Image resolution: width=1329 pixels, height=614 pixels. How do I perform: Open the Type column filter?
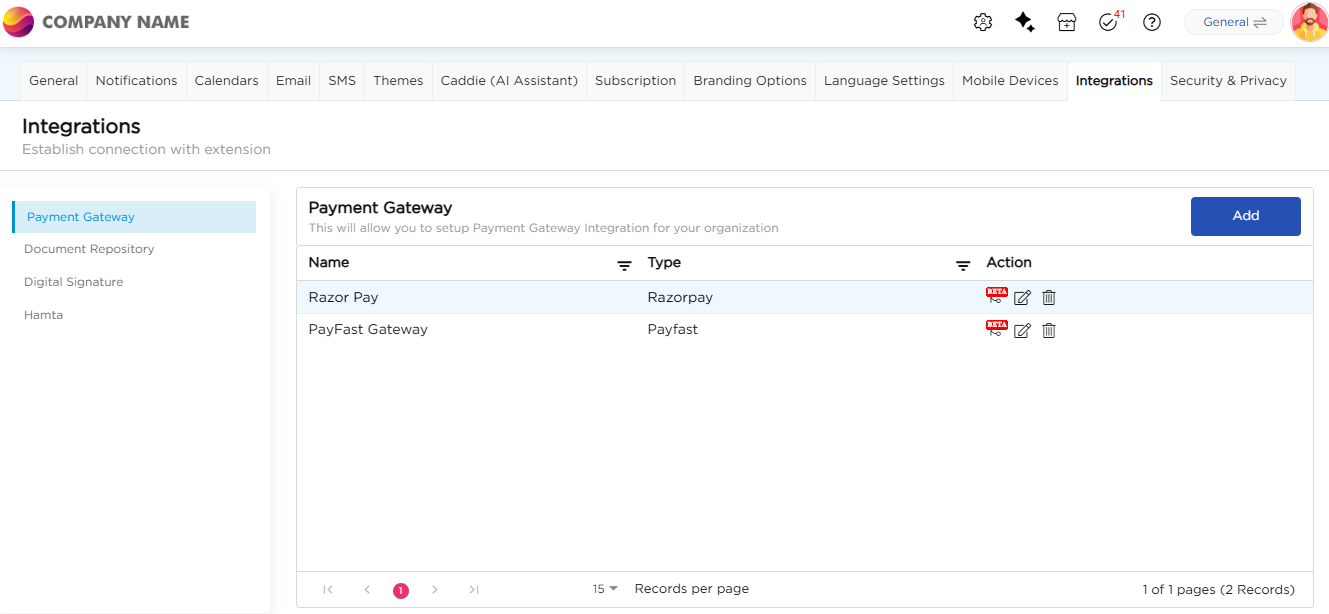pyautogui.click(x=963, y=265)
